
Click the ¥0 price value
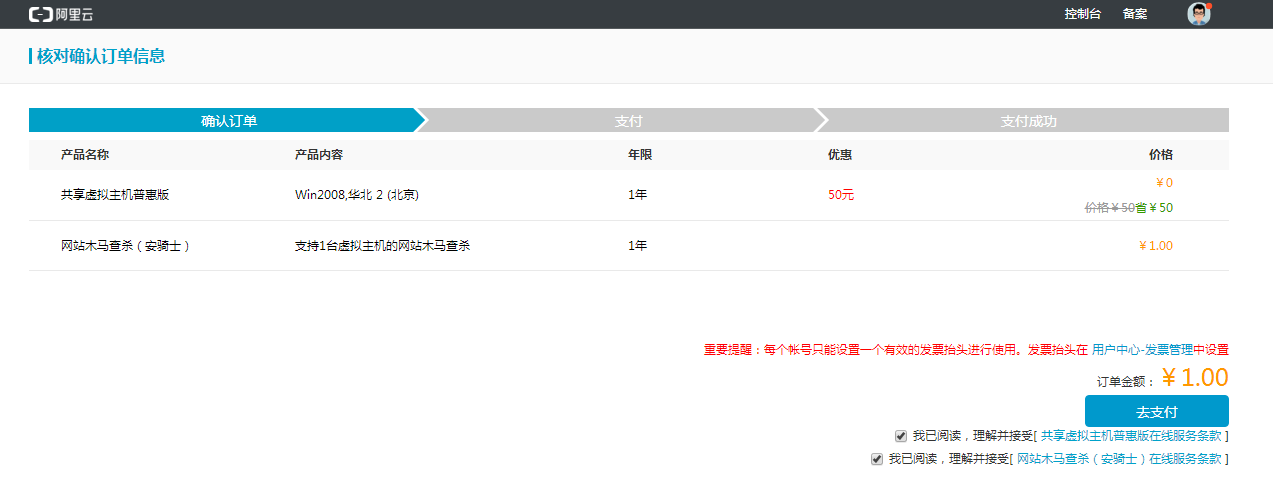click(1164, 183)
